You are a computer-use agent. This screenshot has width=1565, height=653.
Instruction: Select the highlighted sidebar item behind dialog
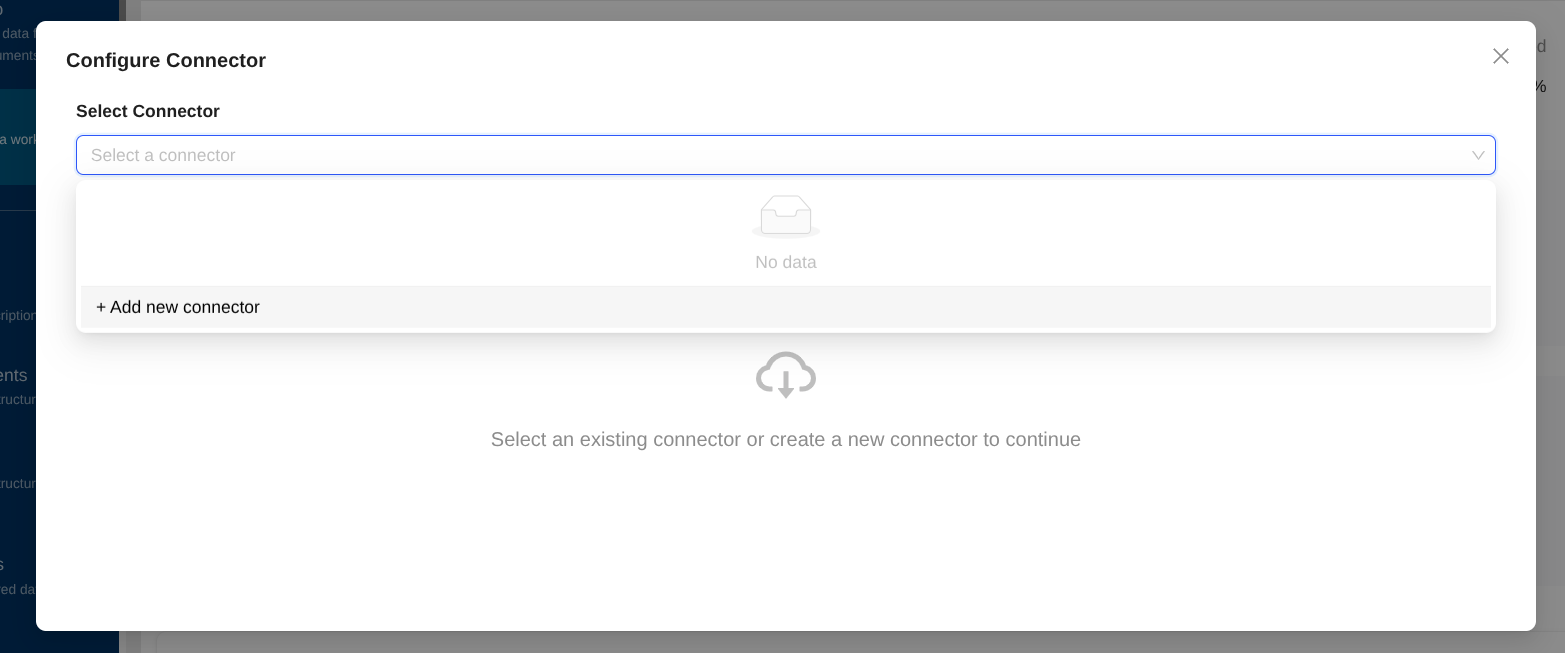coord(17,138)
